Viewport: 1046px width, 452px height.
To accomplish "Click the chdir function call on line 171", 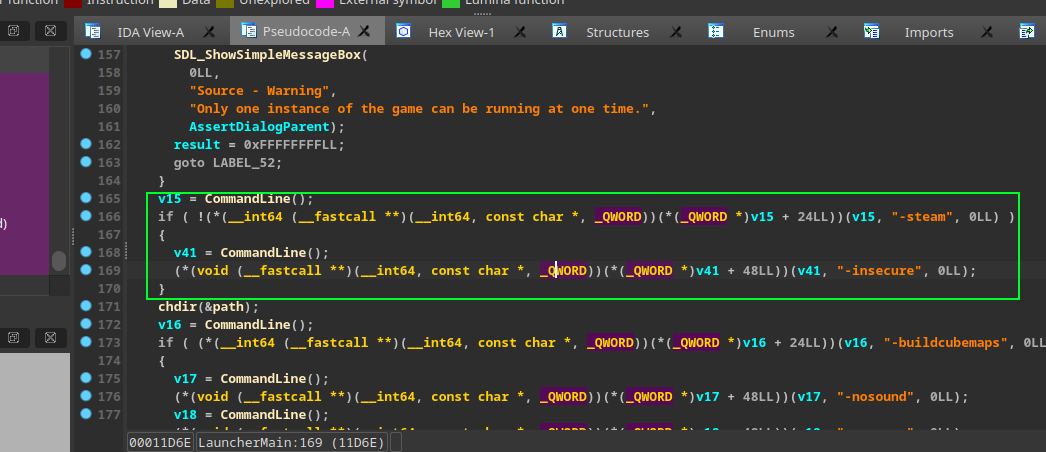I will coord(177,307).
